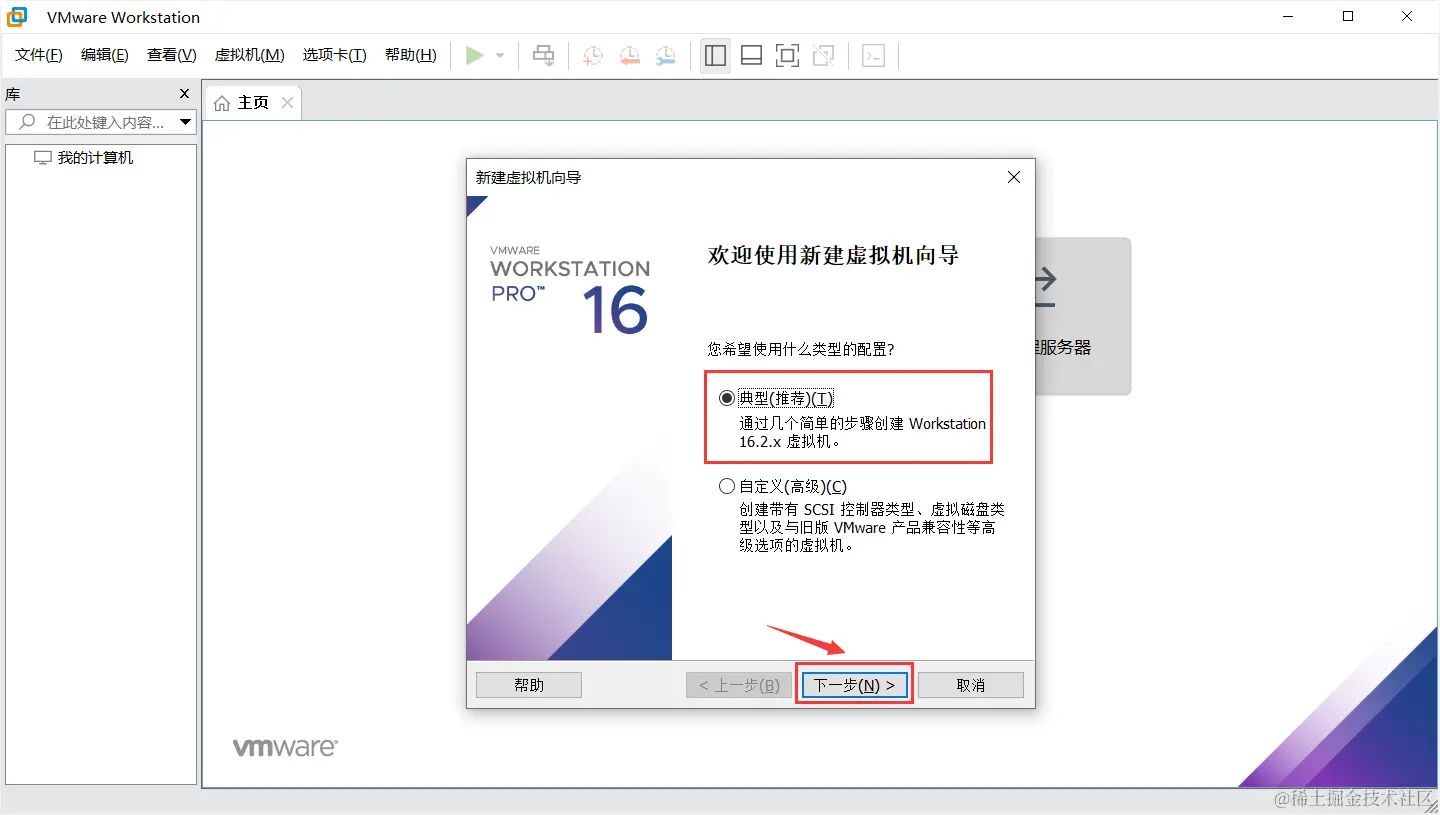Image resolution: width=1440 pixels, height=815 pixels.
Task: Choose 自定义(高级) configuration option
Action: [x=726, y=486]
